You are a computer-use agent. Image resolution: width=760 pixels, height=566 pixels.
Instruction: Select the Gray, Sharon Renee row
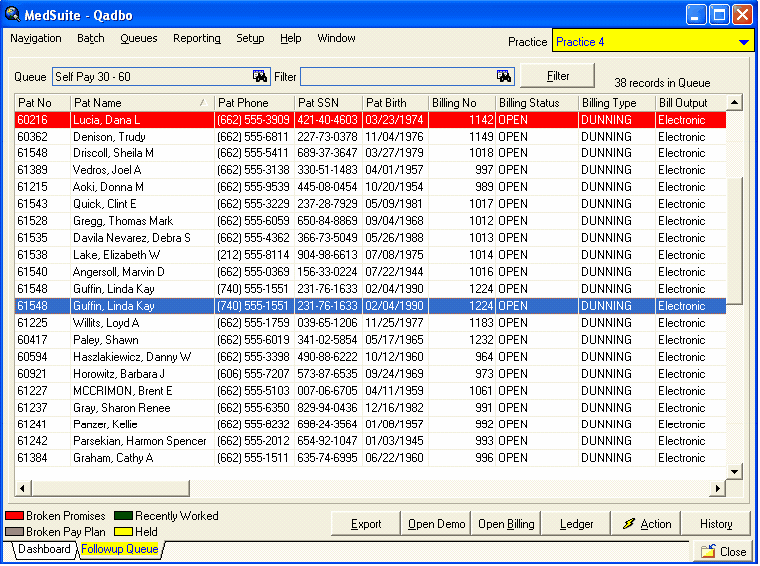pos(370,408)
